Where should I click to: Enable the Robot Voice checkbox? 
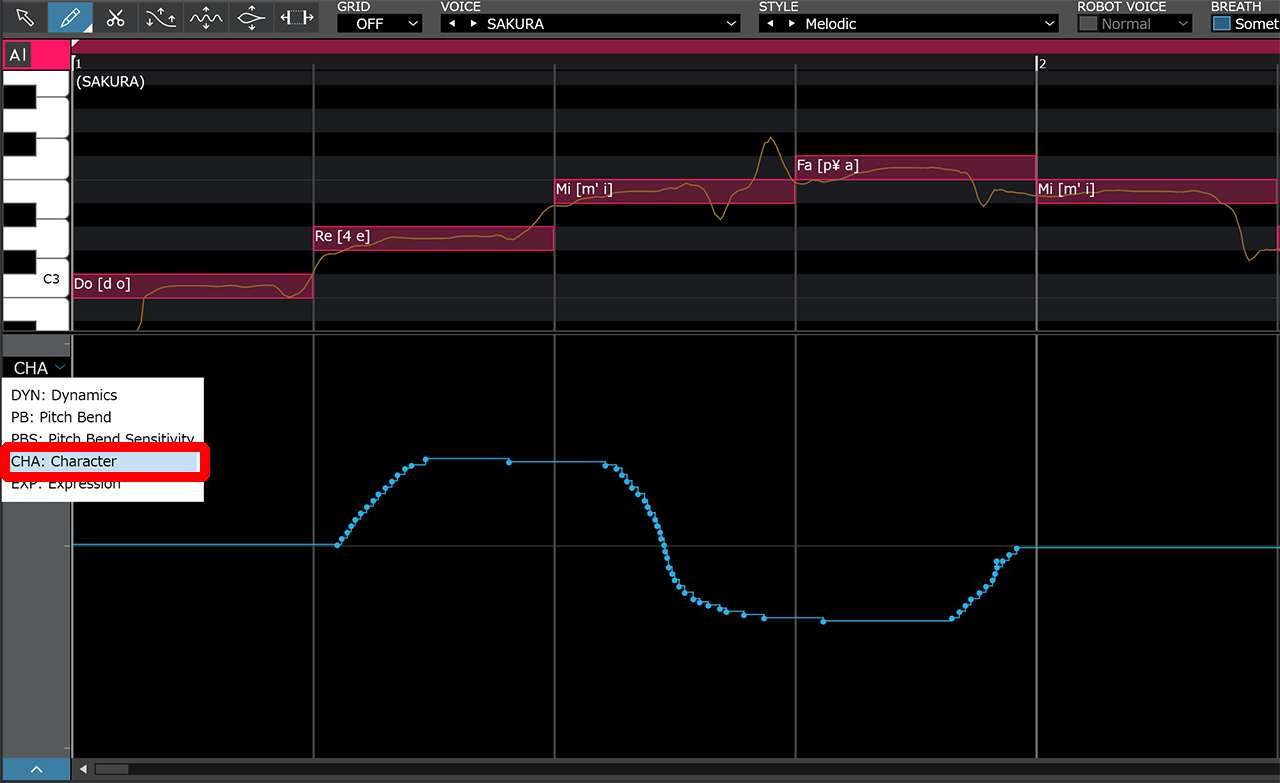1090,23
